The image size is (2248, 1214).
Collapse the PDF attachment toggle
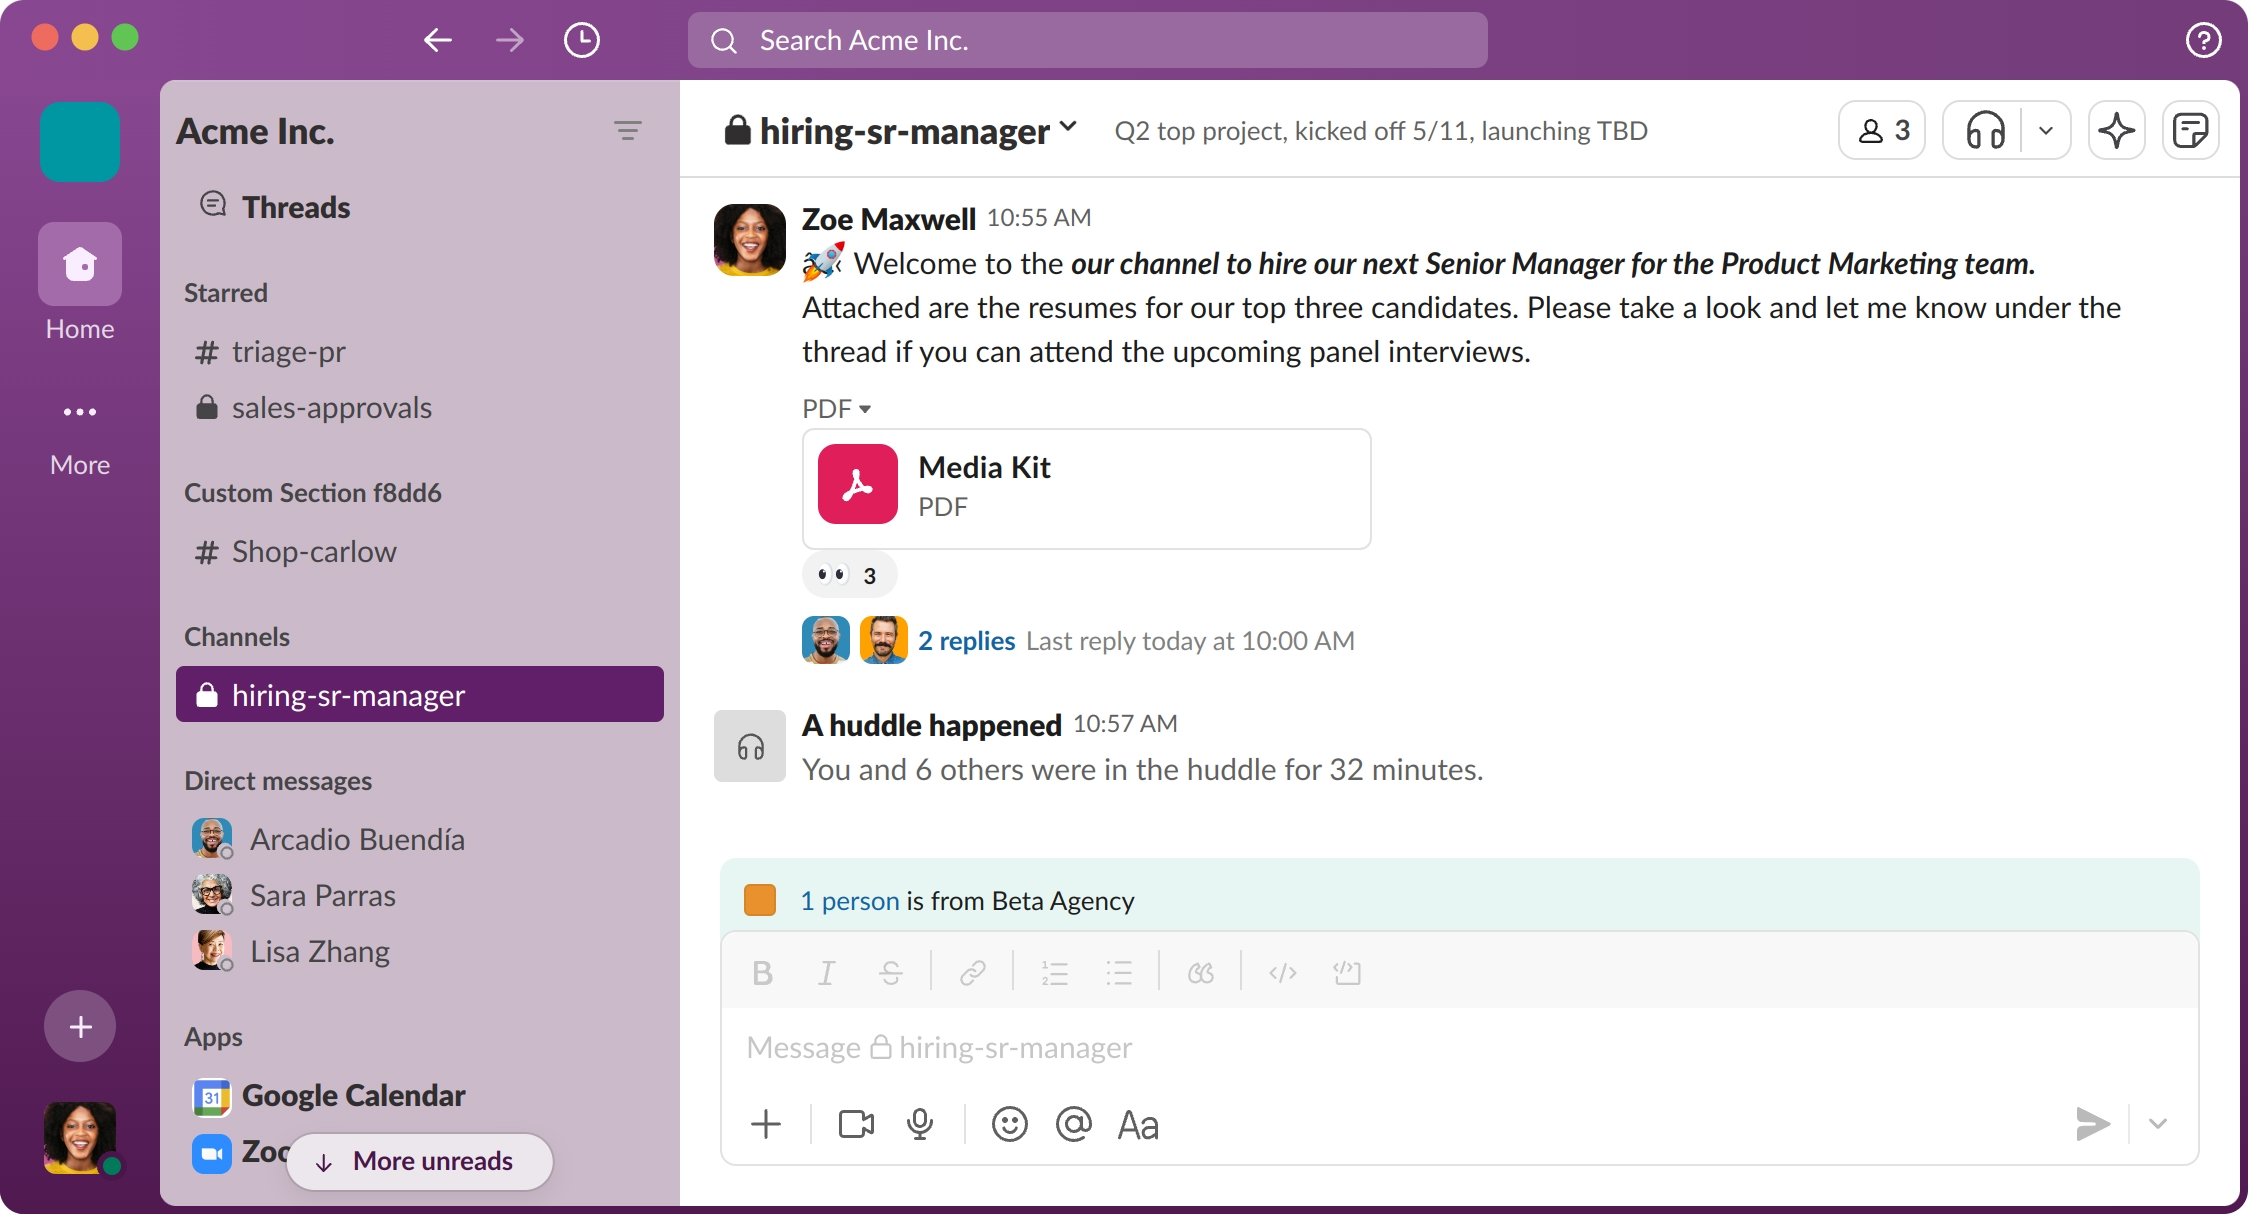[837, 409]
